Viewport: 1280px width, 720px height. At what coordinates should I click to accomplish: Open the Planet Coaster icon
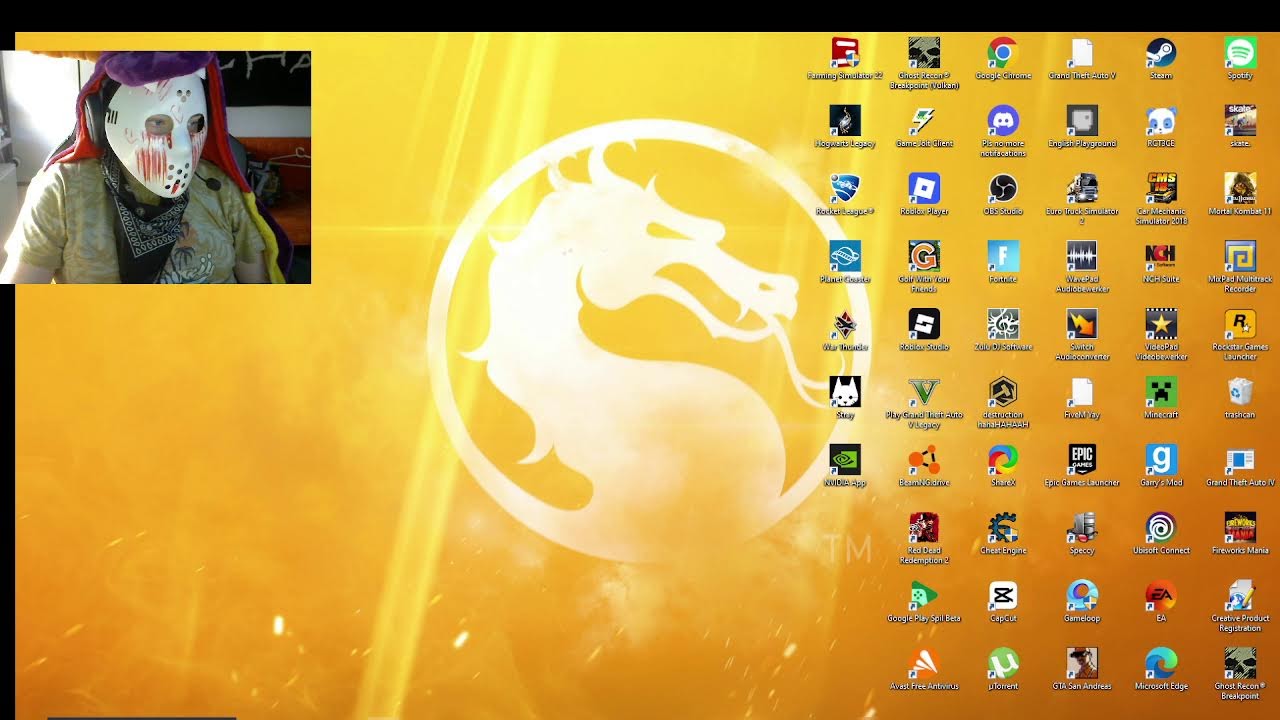pos(845,256)
